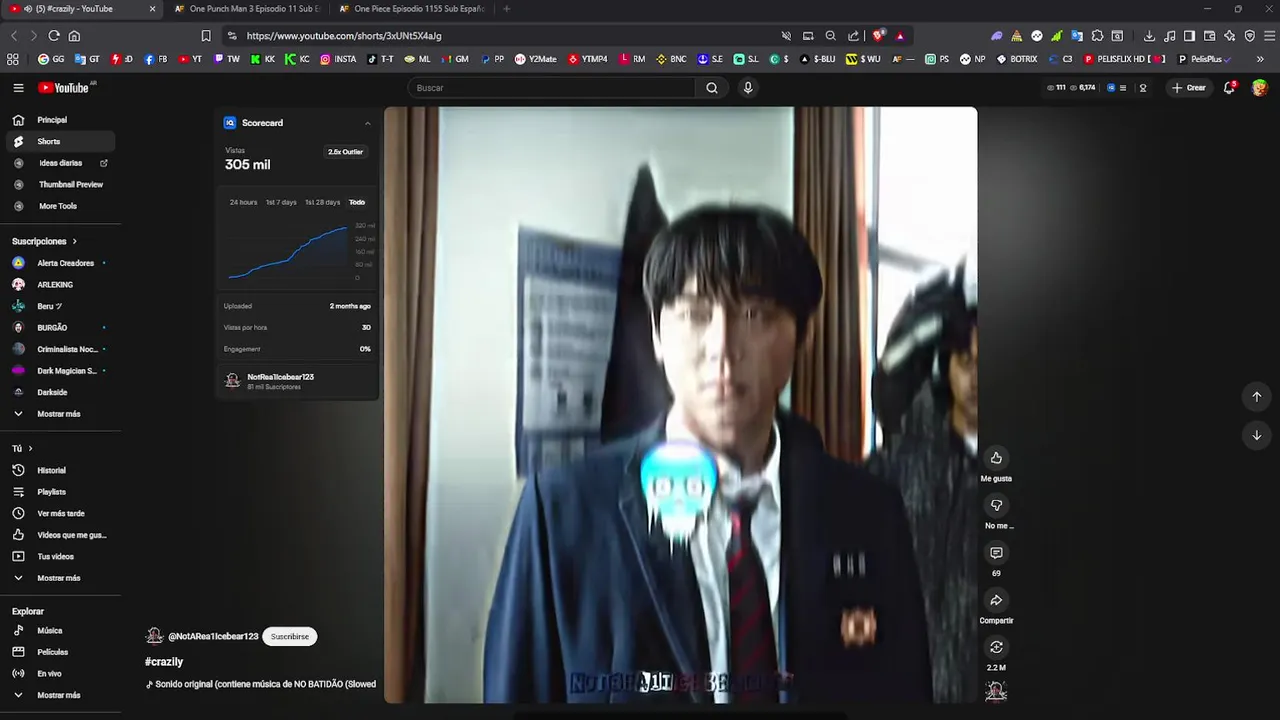Collapse the Scorecard panel chevron

[x=367, y=123]
